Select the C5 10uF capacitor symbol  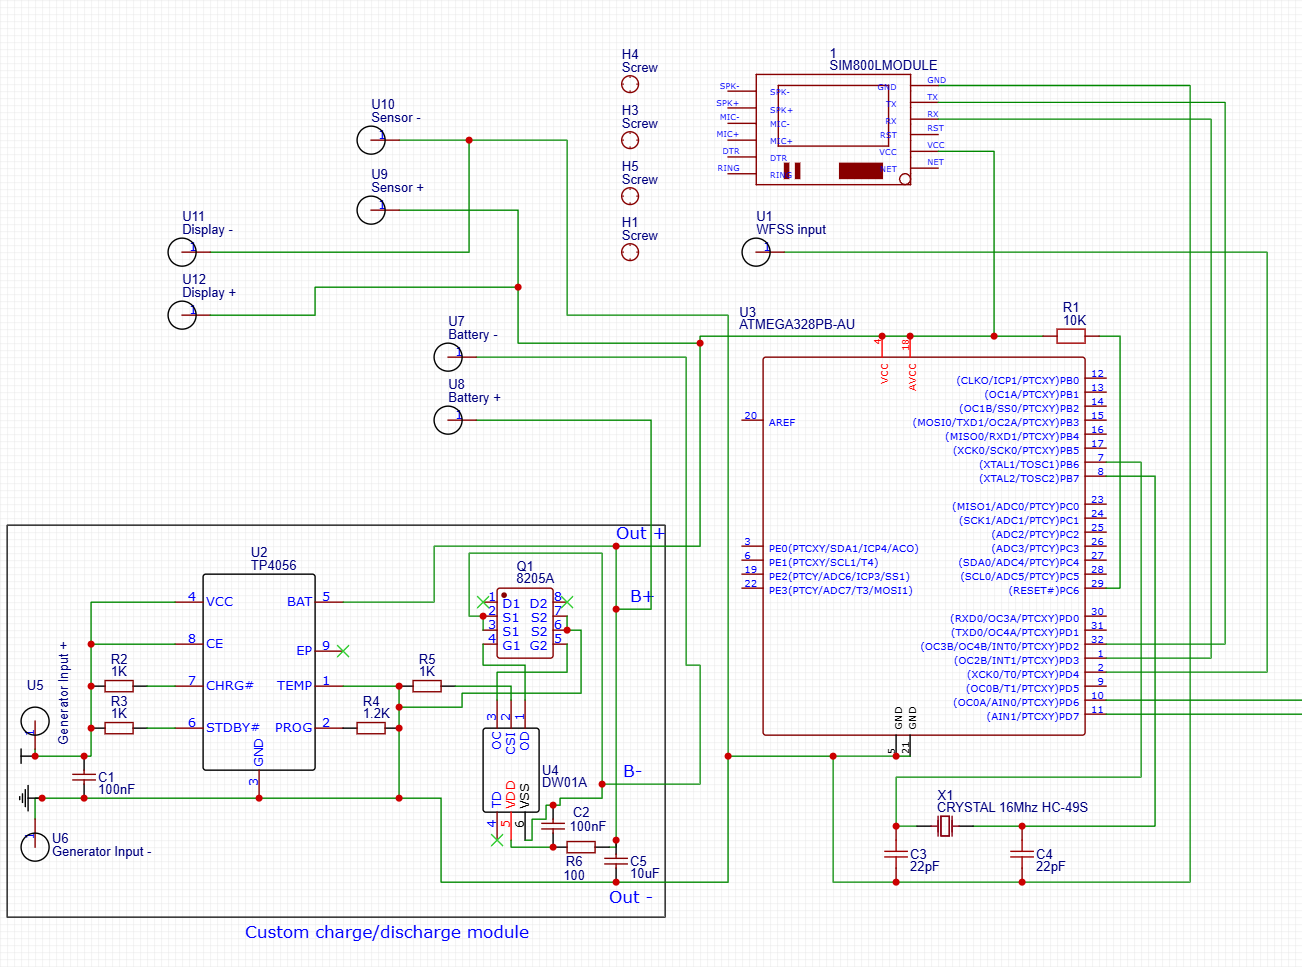tap(616, 861)
